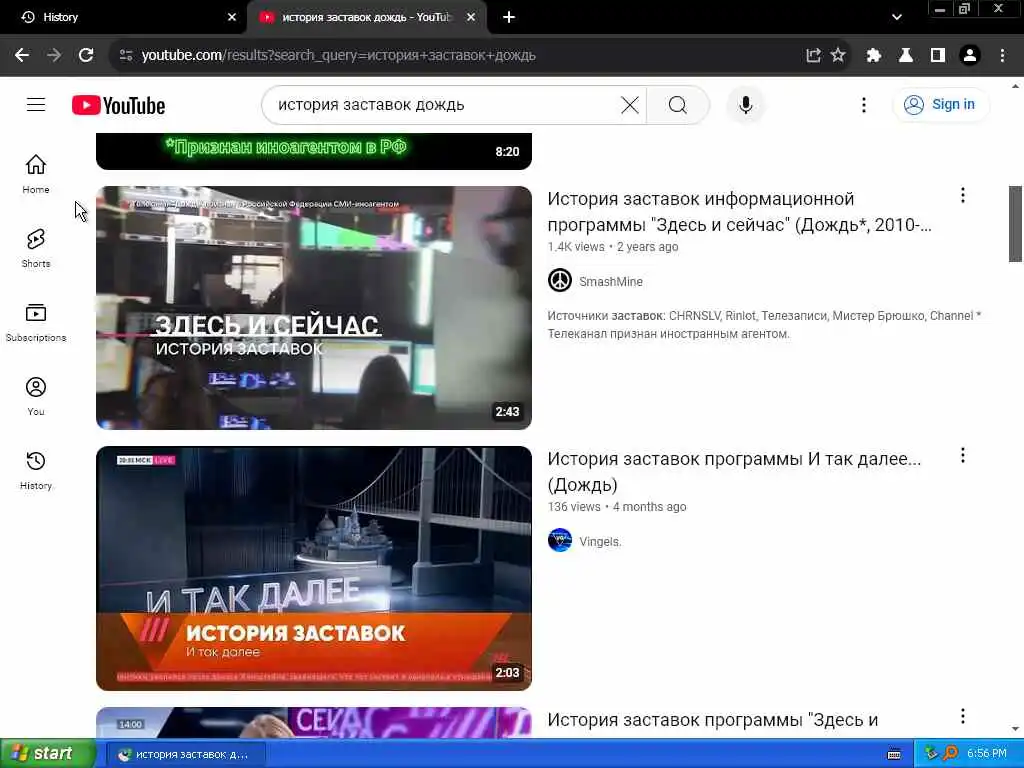Open the taskbar keyboard icon
Viewport: 1024px width, 768px height.
click(894, 754)
